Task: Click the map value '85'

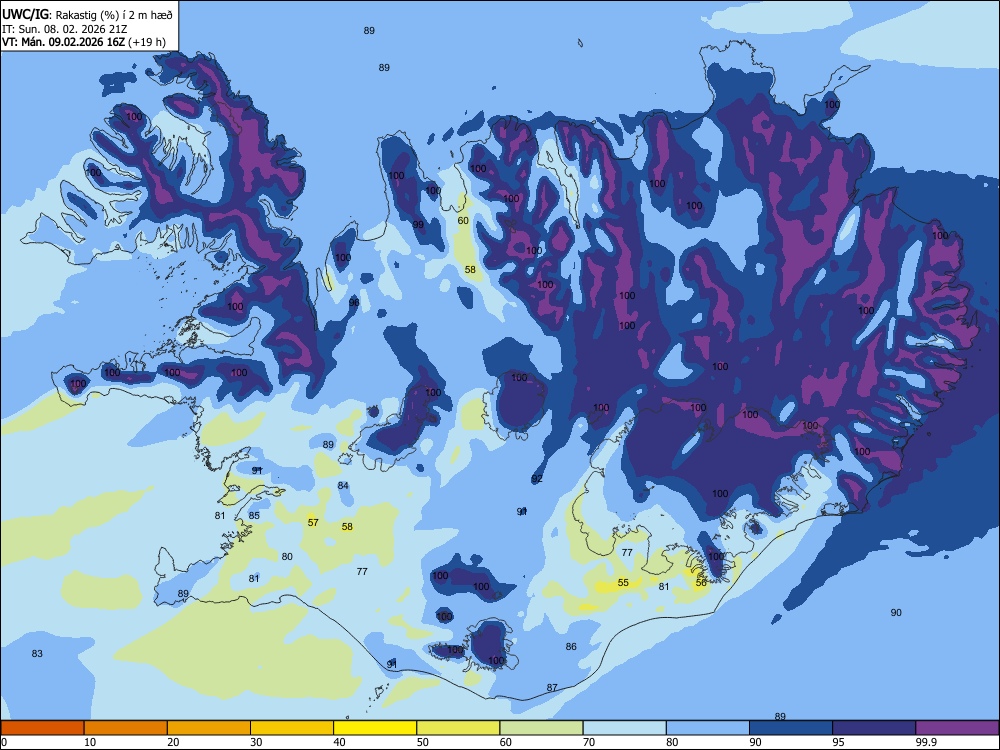Action: [254, 515]
